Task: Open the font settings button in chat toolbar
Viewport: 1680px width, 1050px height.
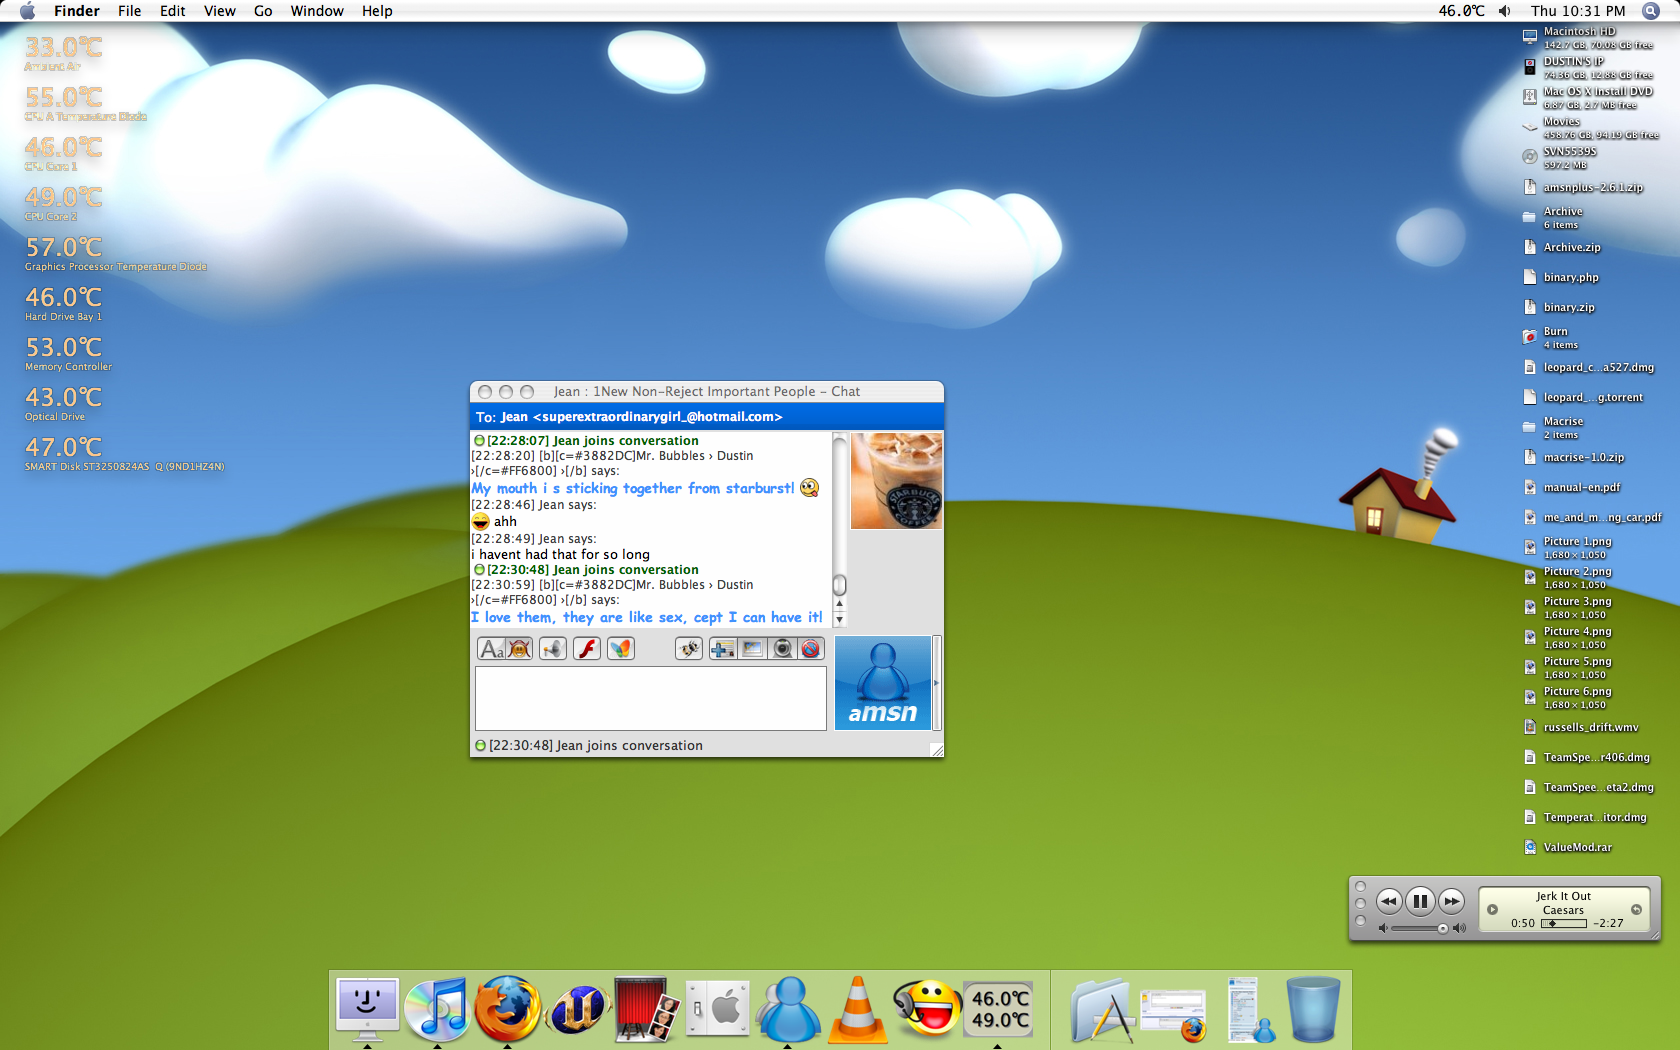Action: coord(491,649)
